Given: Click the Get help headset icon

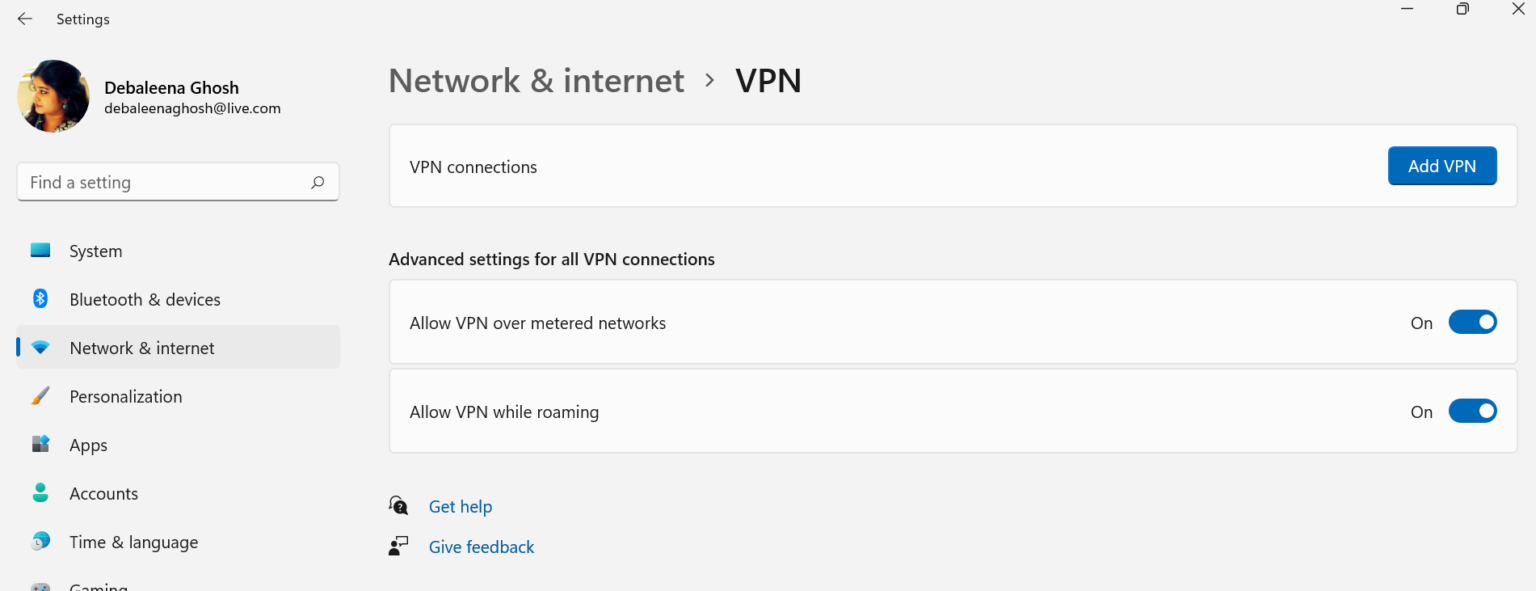Looking at the screenshot, I should pos(398,505).
